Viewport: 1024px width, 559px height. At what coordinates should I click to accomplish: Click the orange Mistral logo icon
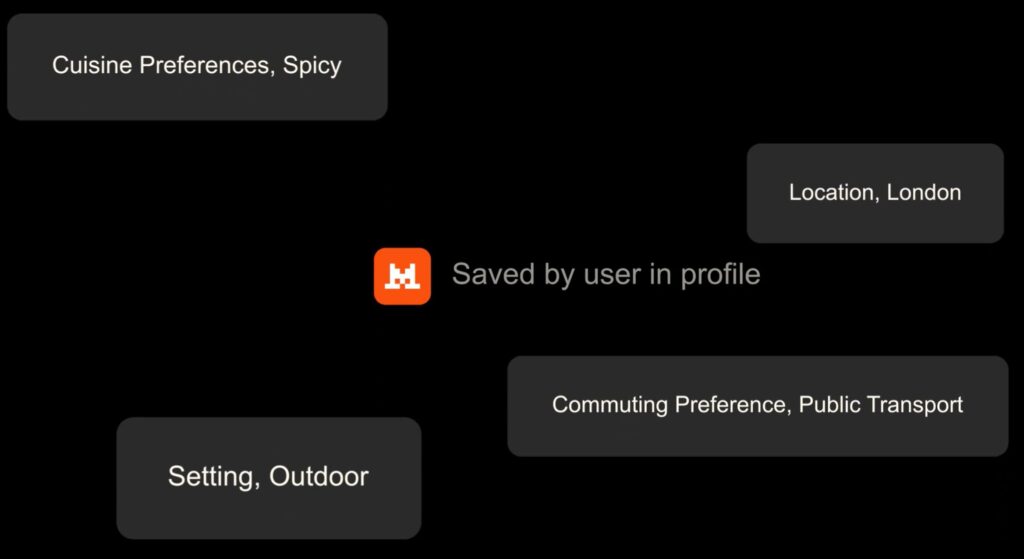click(402, 276)
